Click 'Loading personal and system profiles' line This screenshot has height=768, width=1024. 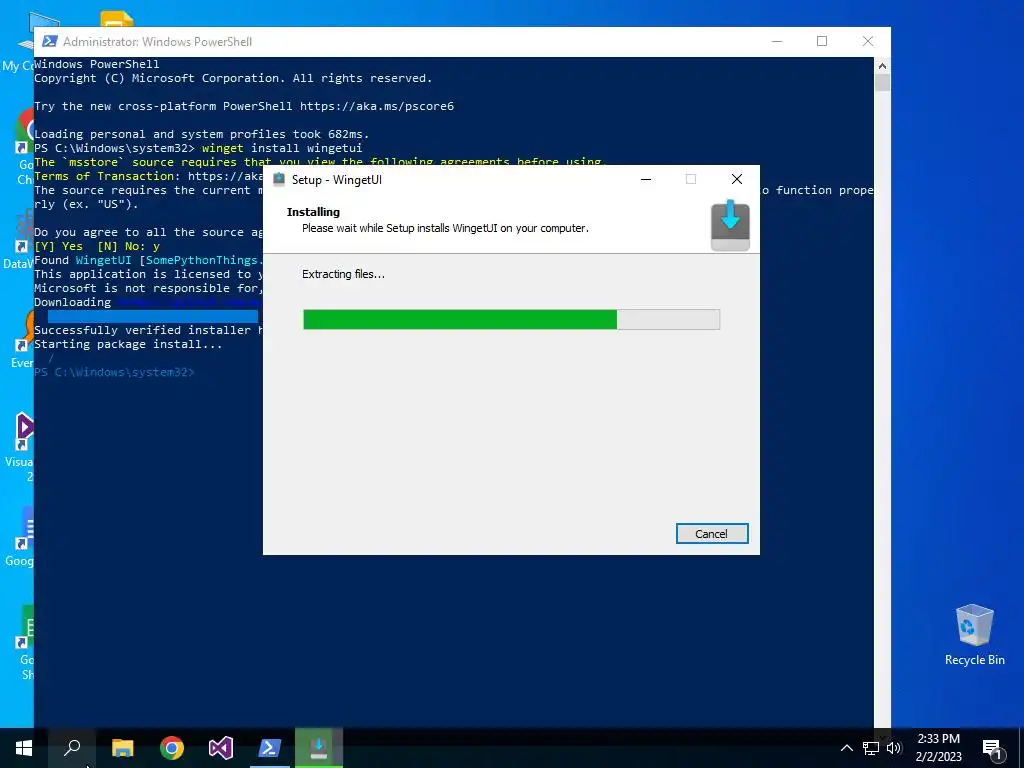(x=201, y=134)
